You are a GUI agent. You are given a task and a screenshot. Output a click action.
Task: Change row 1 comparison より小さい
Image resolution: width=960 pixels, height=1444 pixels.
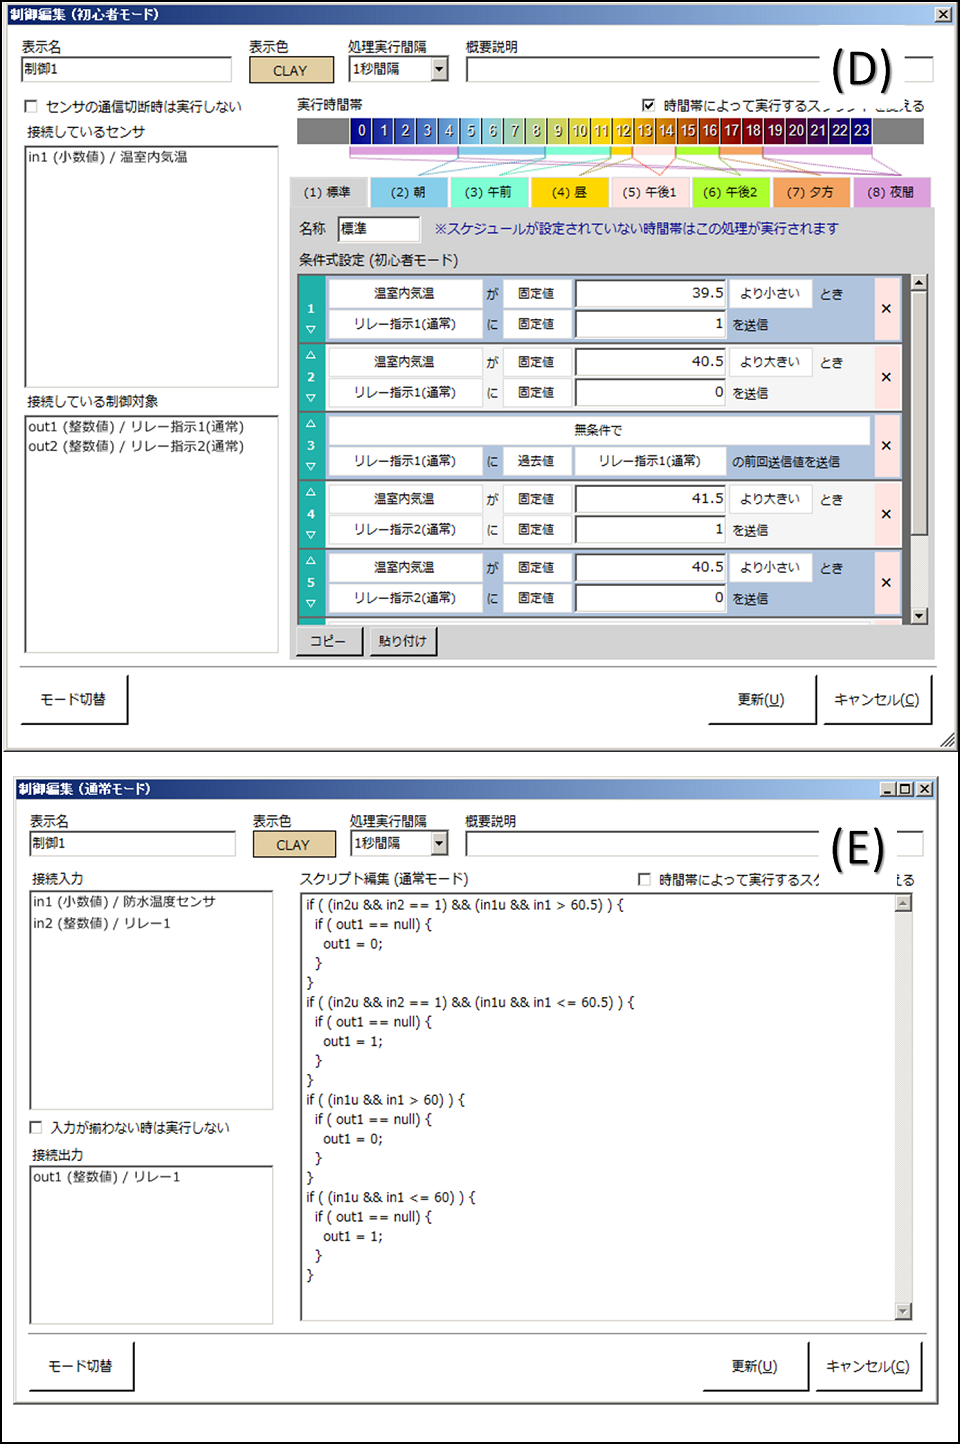point(769,293)
